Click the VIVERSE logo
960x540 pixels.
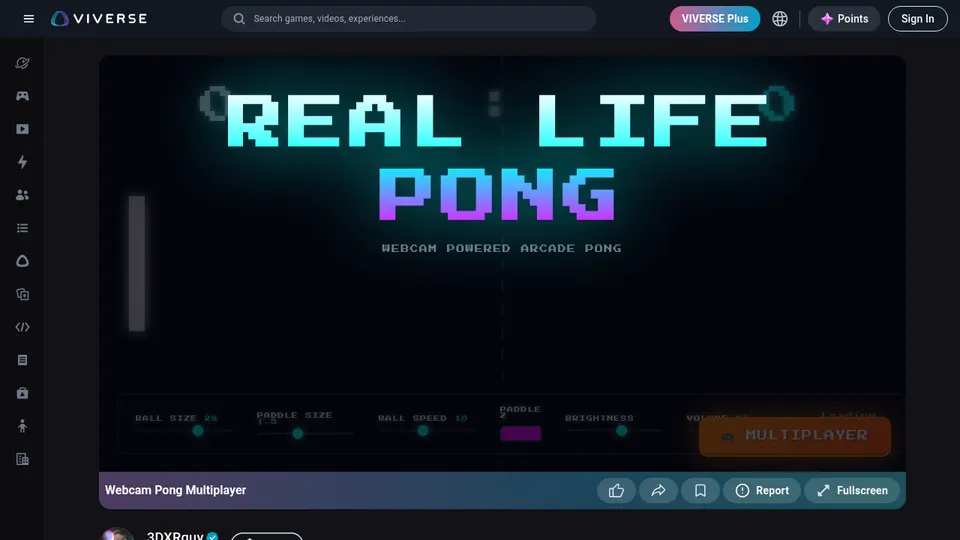point(99,18)
